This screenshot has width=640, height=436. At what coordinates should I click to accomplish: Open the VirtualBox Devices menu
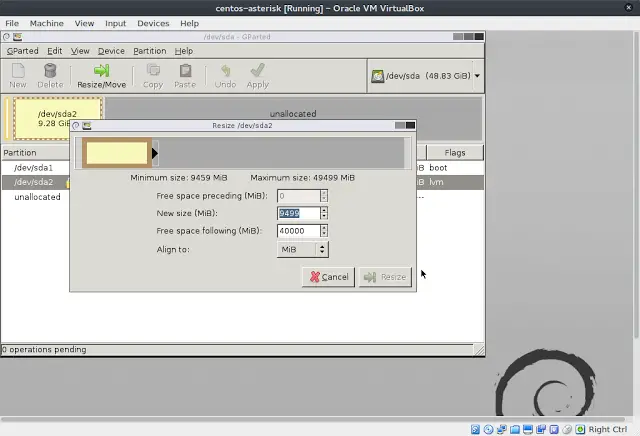pos(153,23)
